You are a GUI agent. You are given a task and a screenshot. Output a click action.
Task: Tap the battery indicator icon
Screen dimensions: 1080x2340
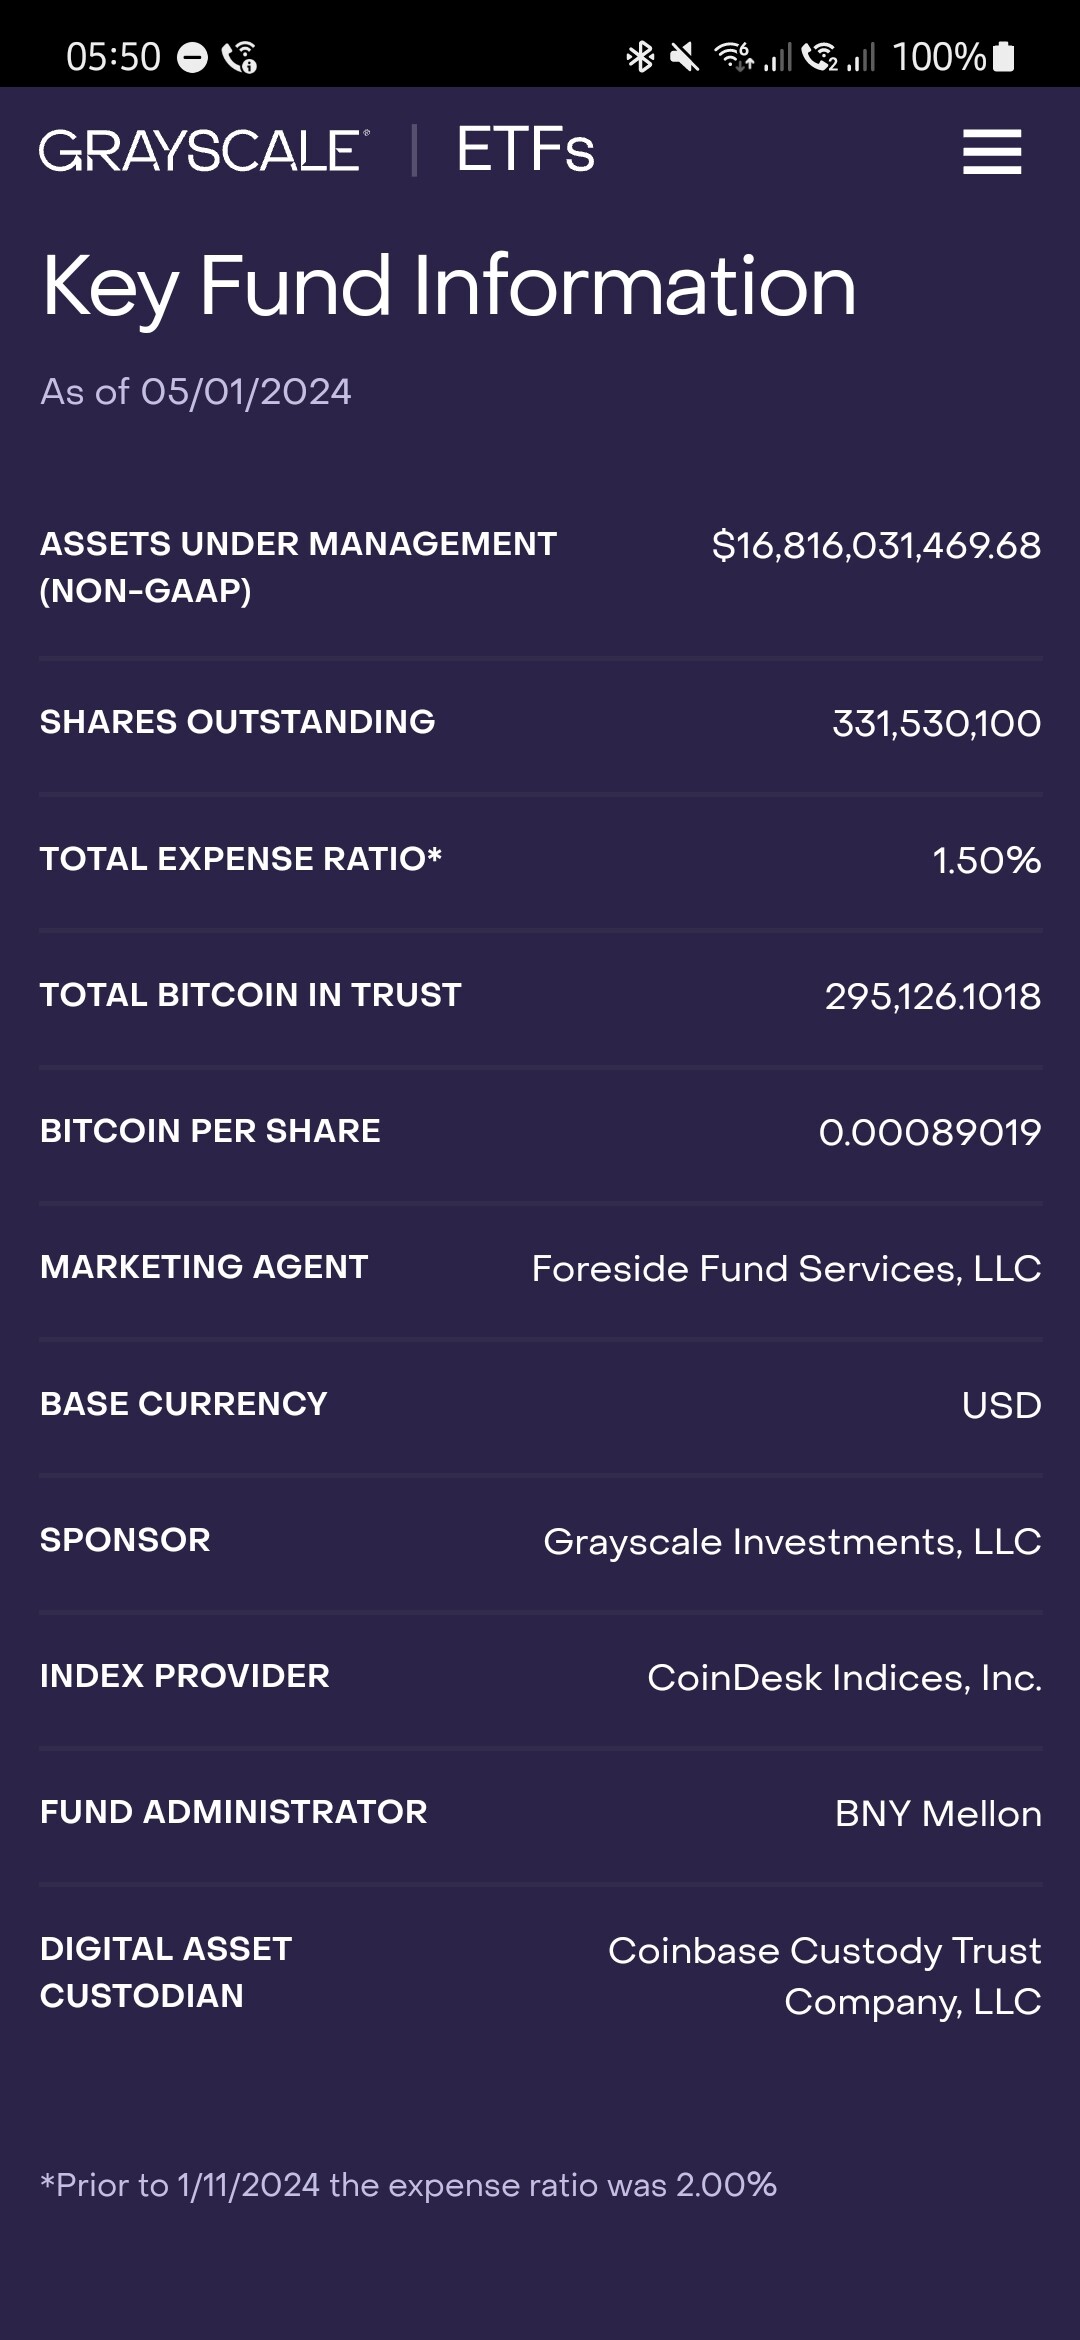pyautogui.click(x=1005, y=57)
